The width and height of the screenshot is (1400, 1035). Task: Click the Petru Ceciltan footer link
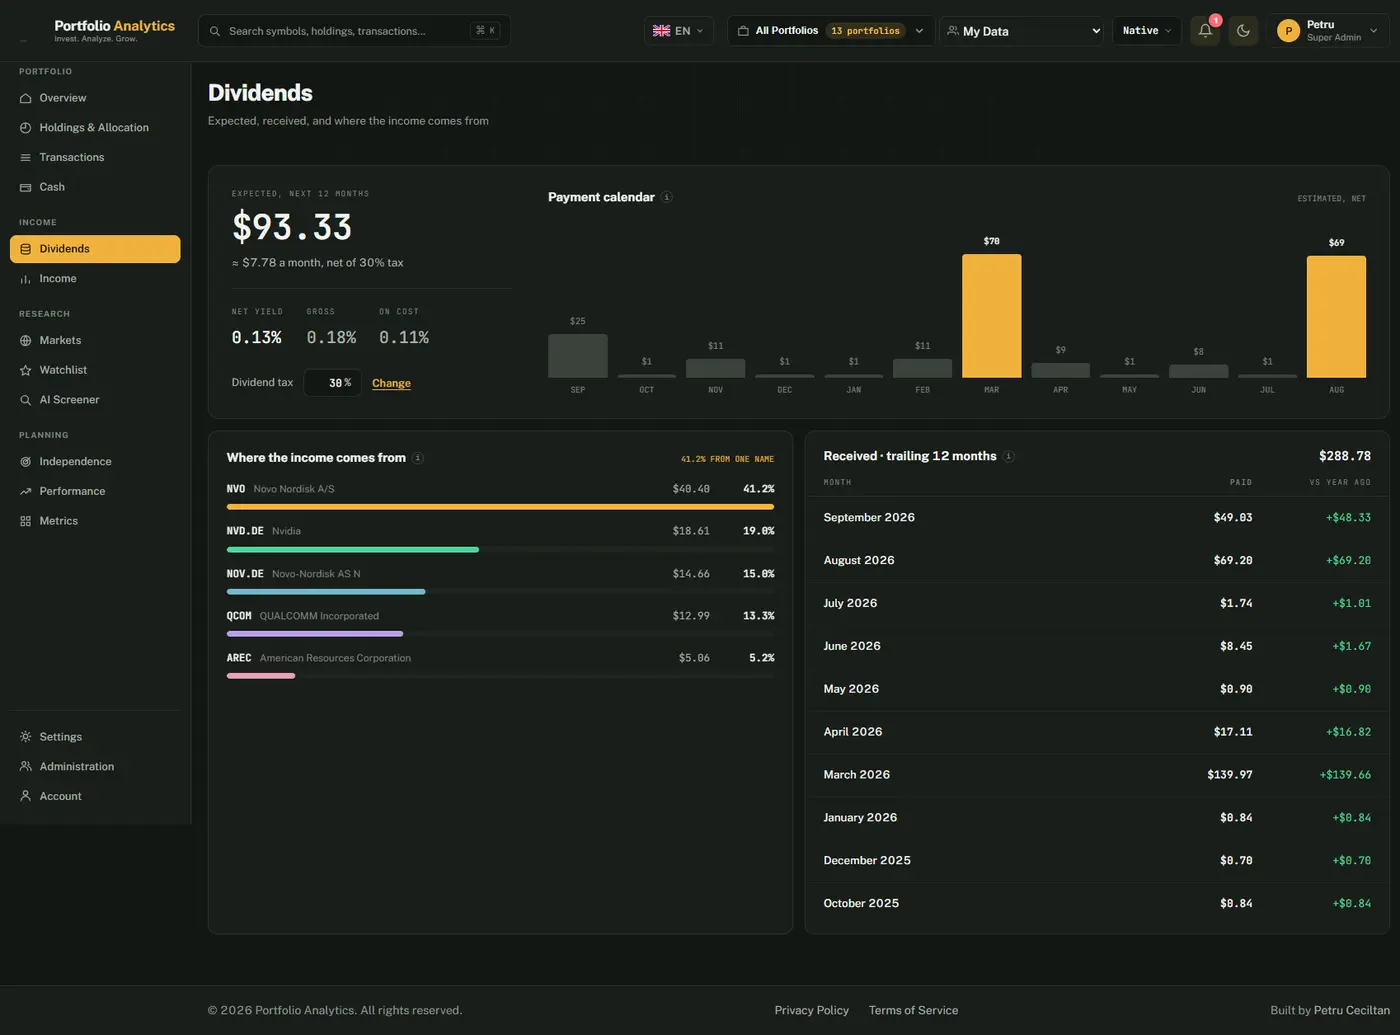click(1352, 1010)
